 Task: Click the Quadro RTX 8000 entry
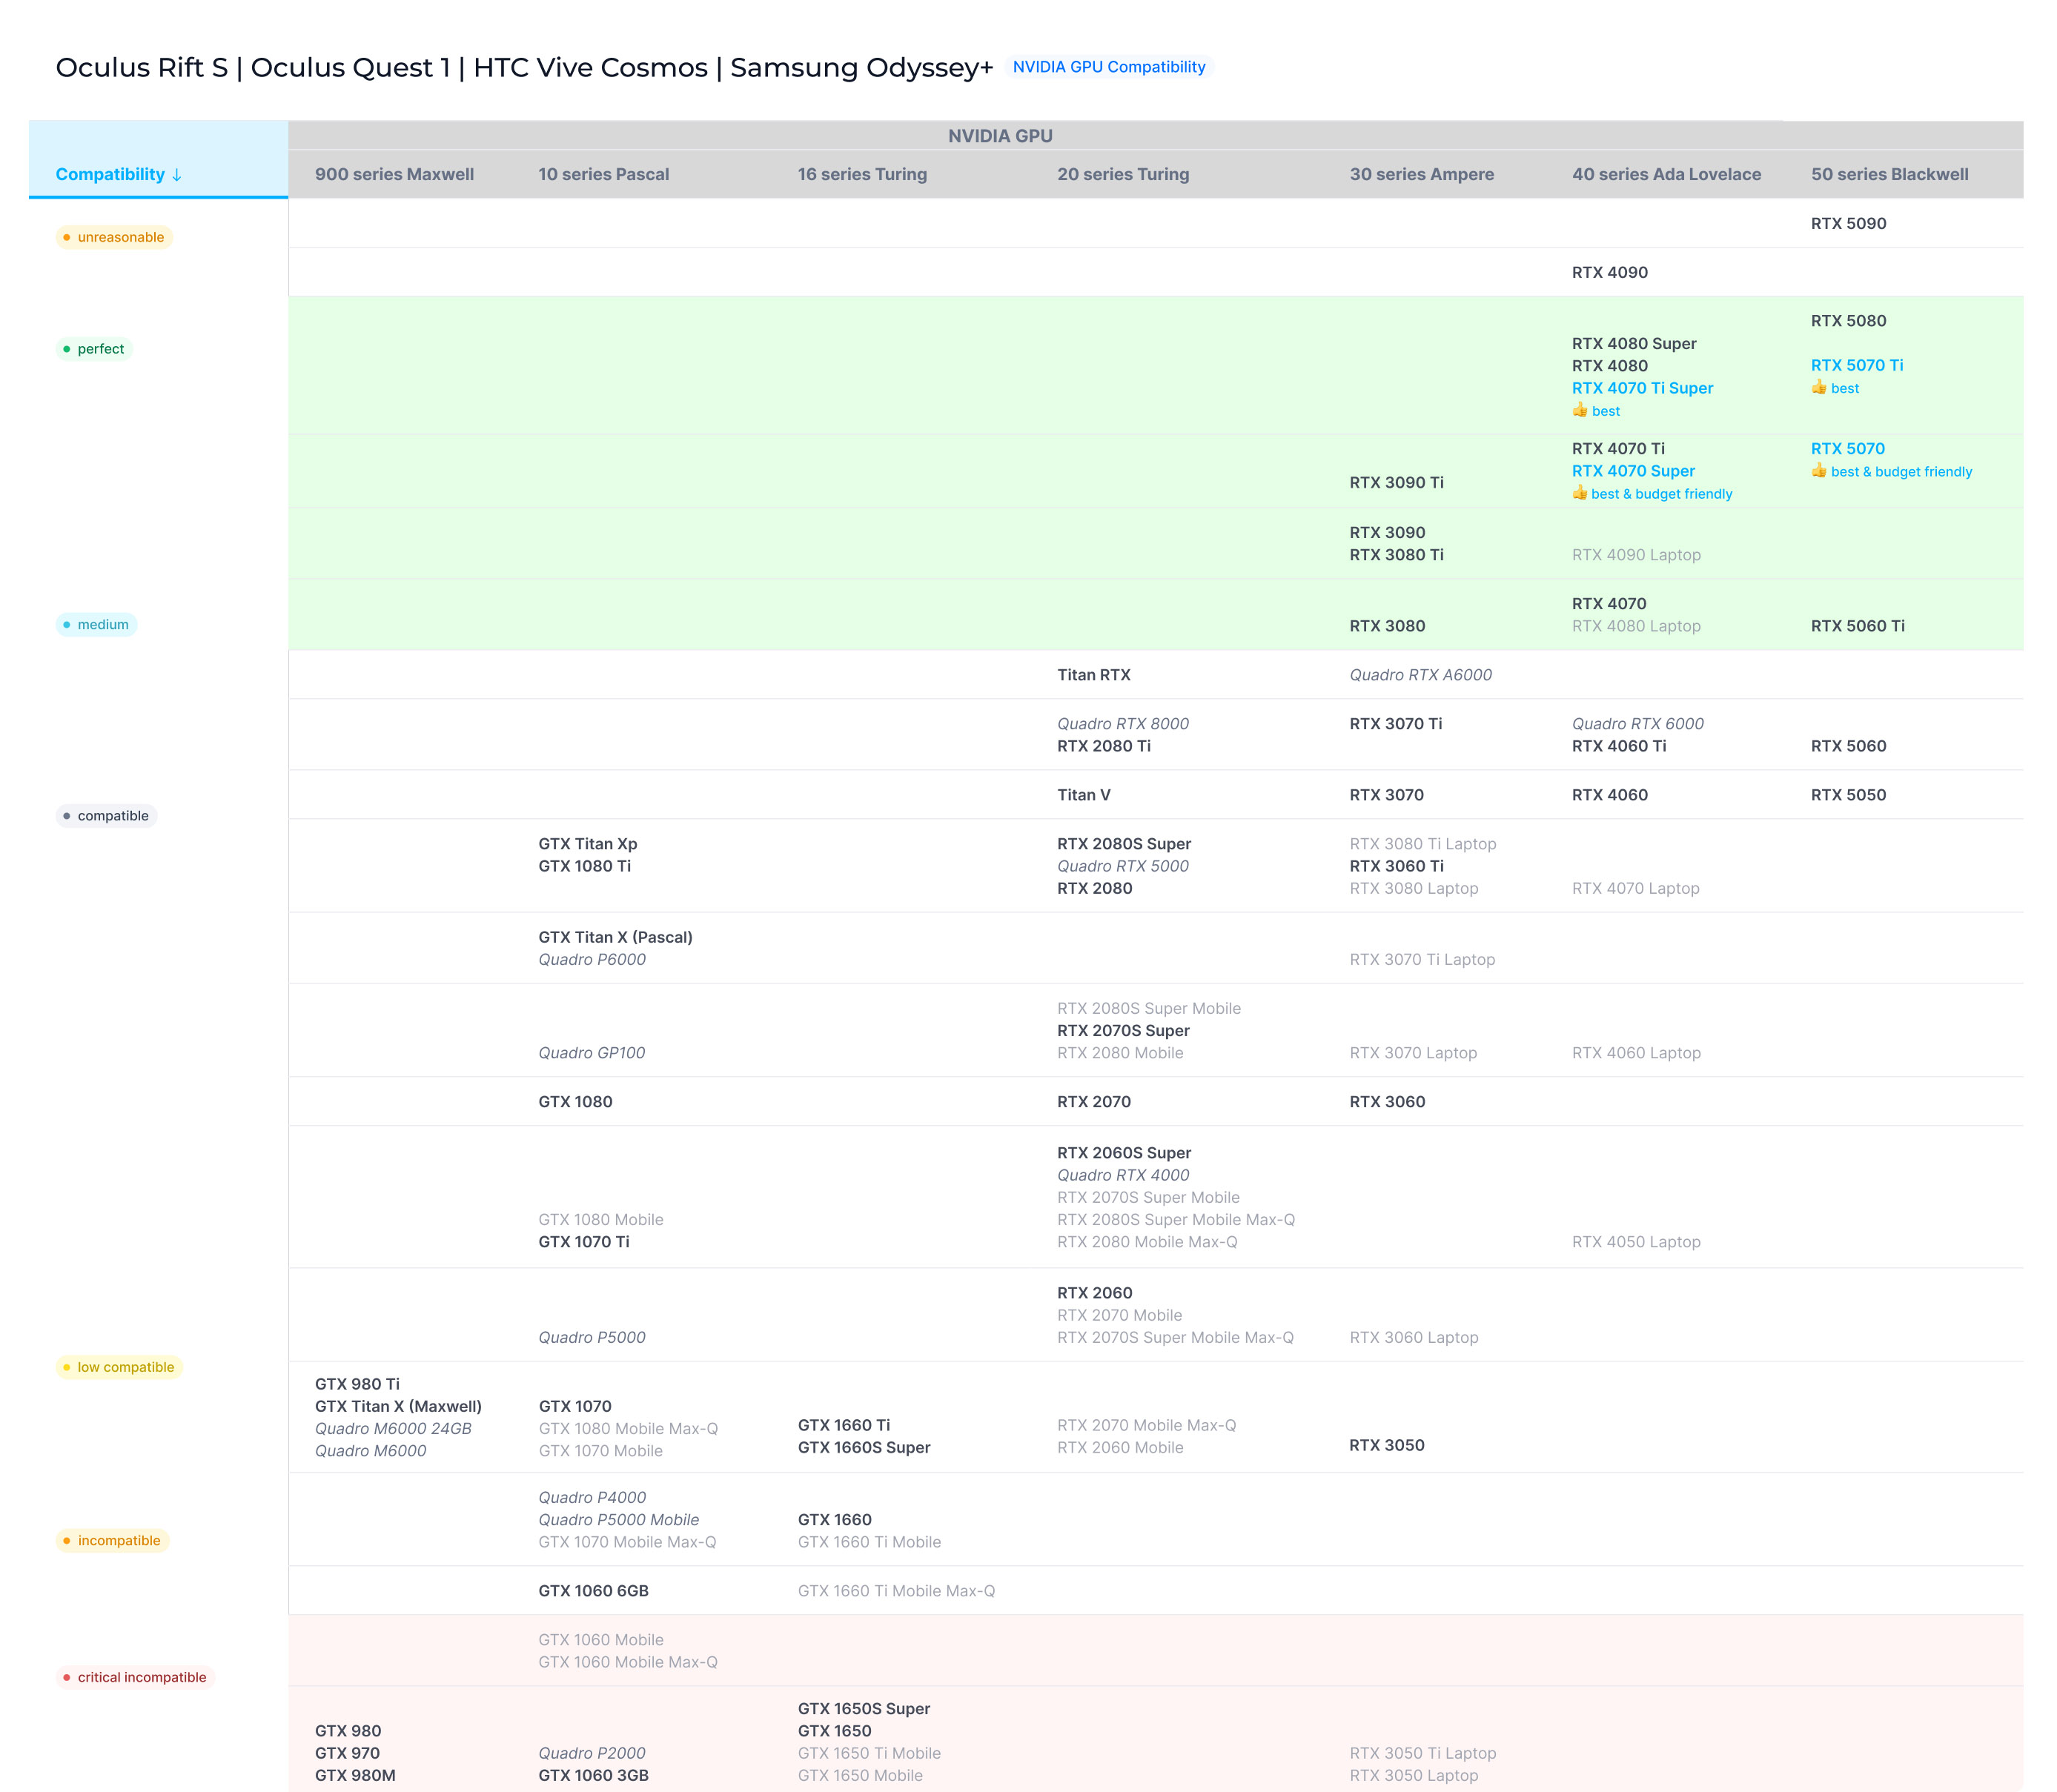click(x=1123, y=724)
